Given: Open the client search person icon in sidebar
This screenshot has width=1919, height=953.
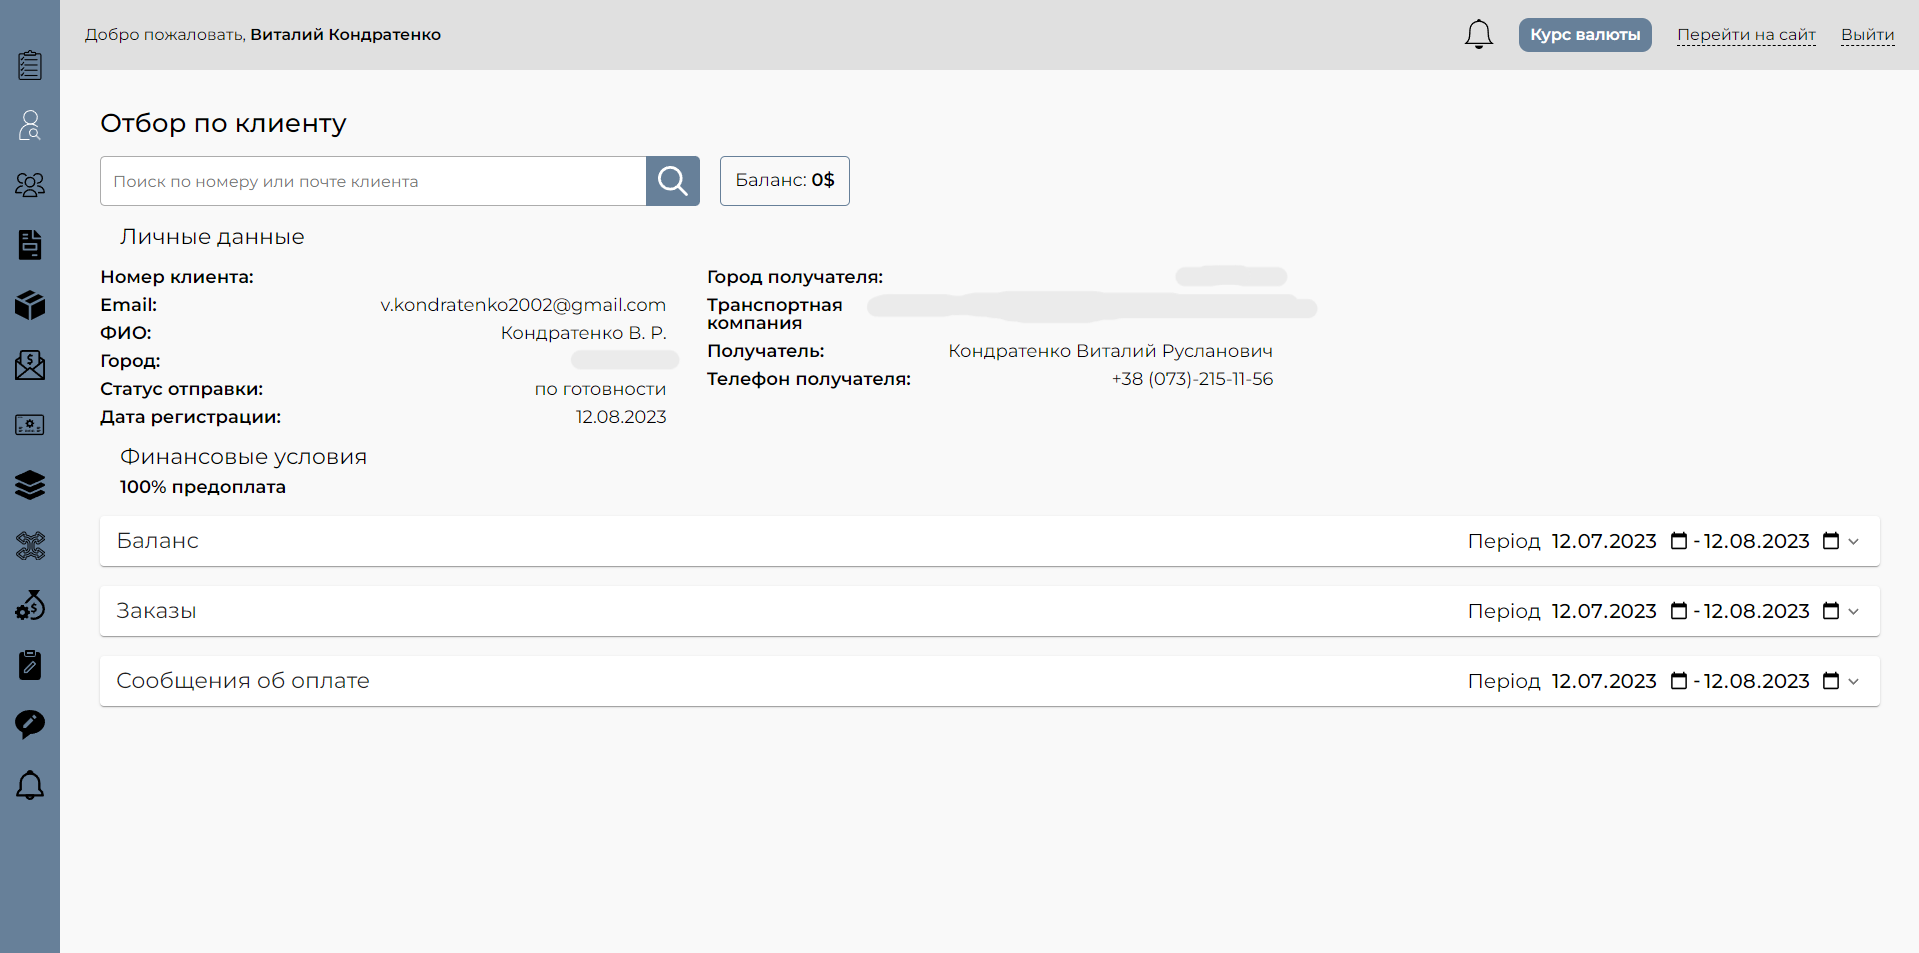Looking at the screenshot, I should coord(30,125).
